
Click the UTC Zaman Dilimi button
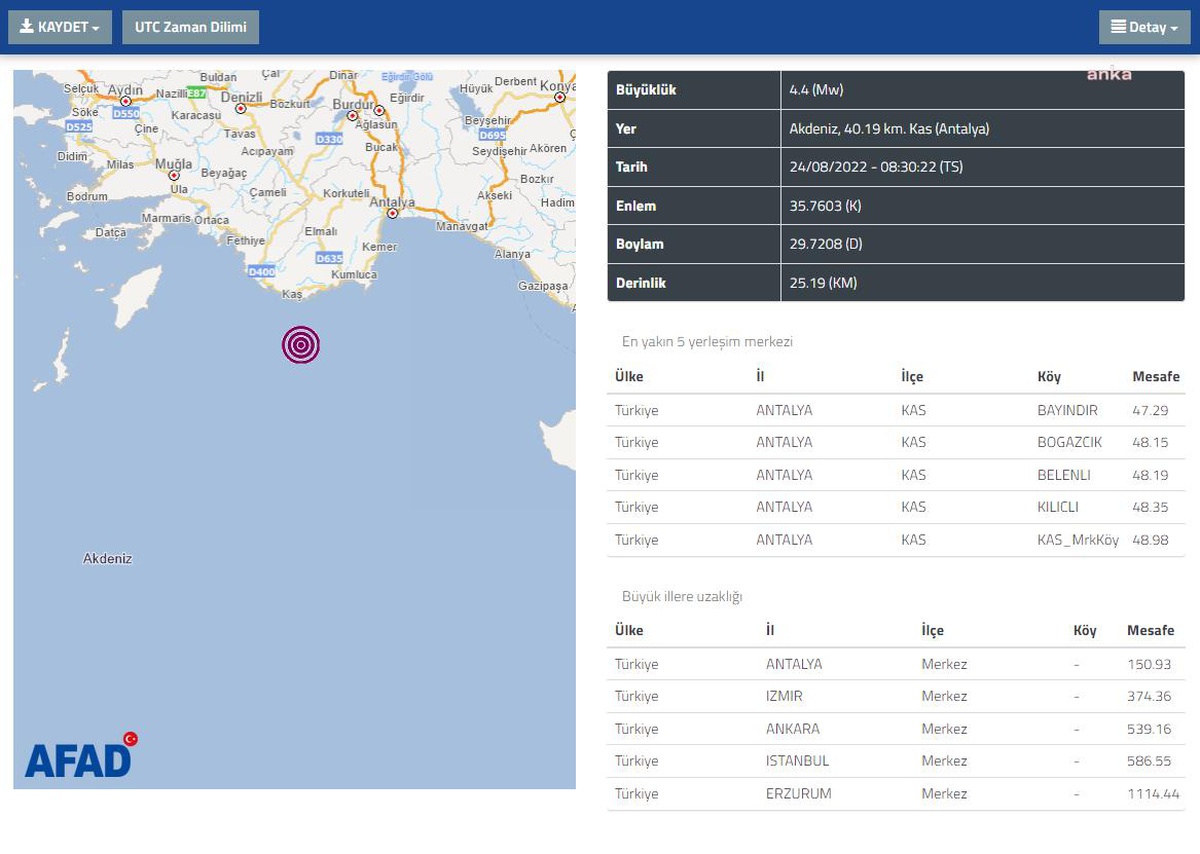(x=191, y=27)
